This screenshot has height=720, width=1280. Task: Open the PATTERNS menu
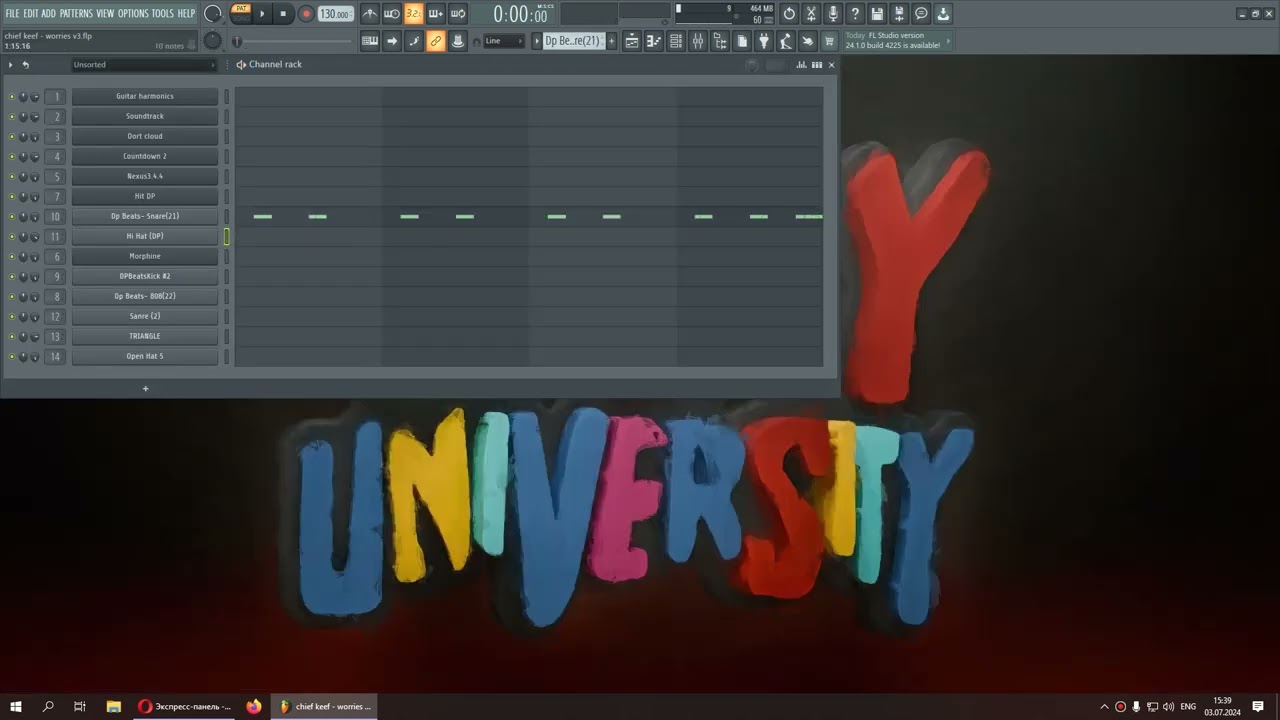tap(76, 13)
